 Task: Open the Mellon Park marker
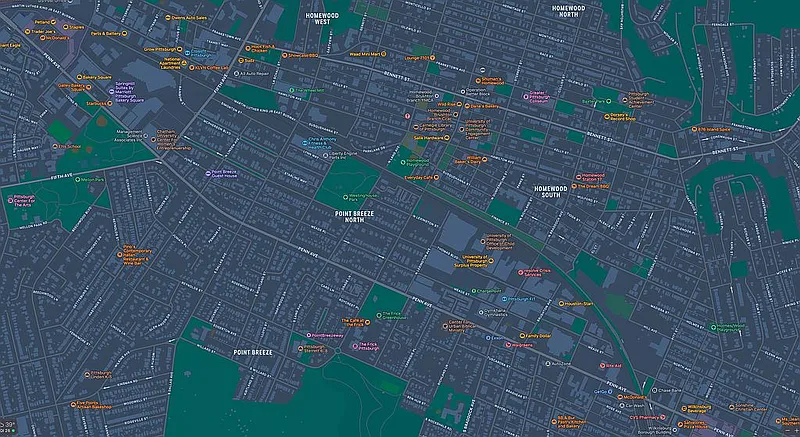[x=75, y=180]
